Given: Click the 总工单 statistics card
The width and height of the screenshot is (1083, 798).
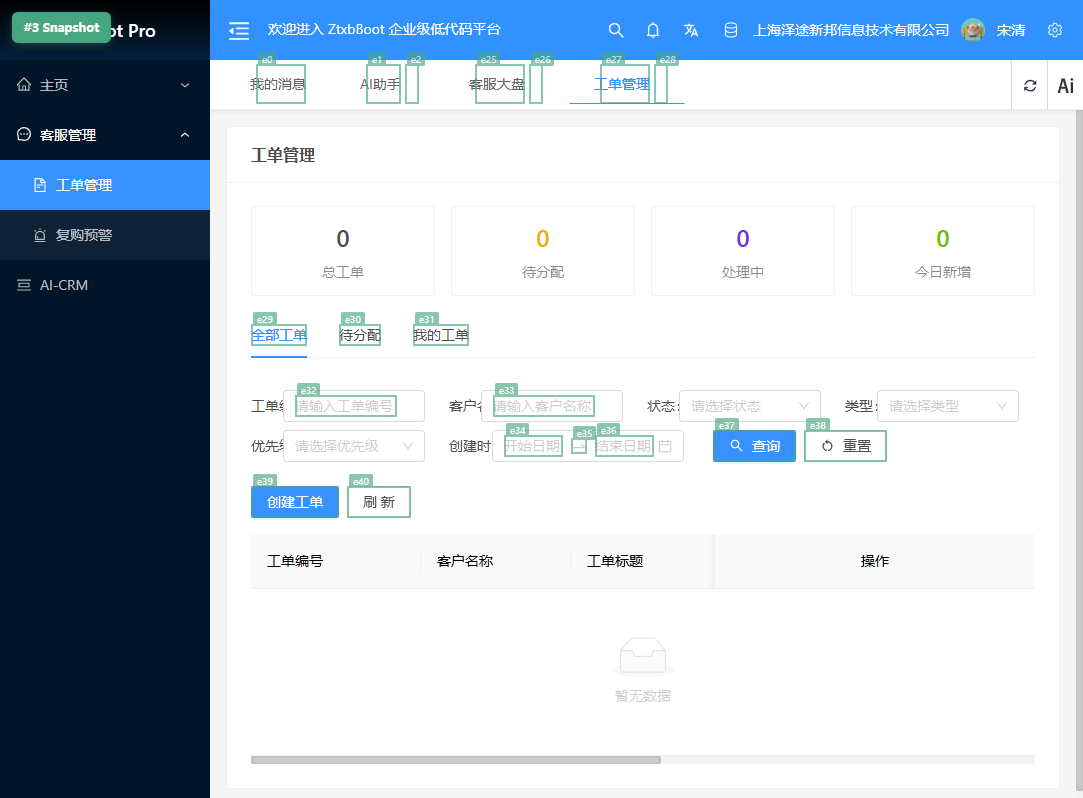Looking at the screenshot, I should point(343,251).
